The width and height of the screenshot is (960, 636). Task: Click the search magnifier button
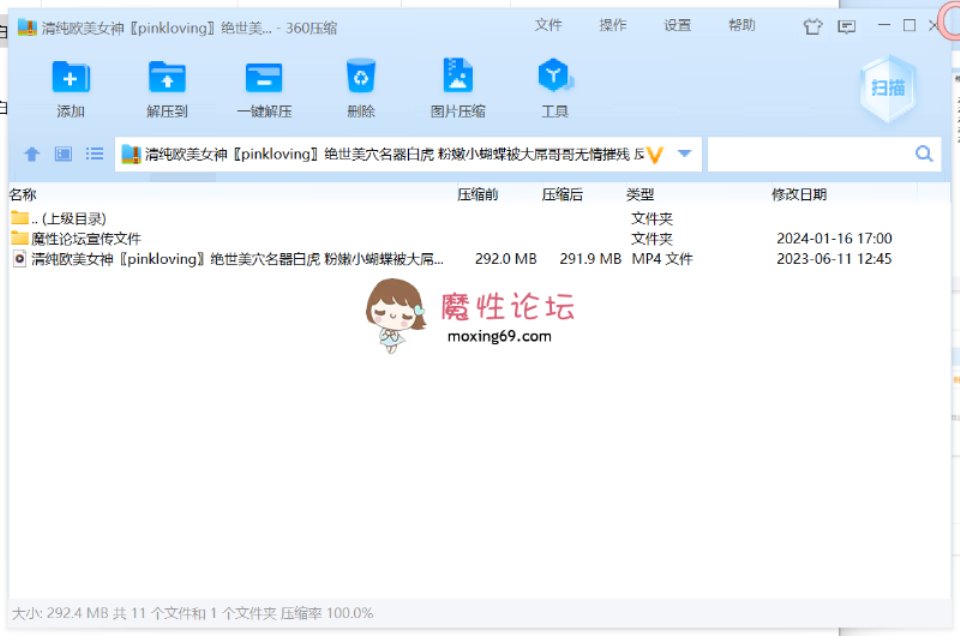[924, 154]
